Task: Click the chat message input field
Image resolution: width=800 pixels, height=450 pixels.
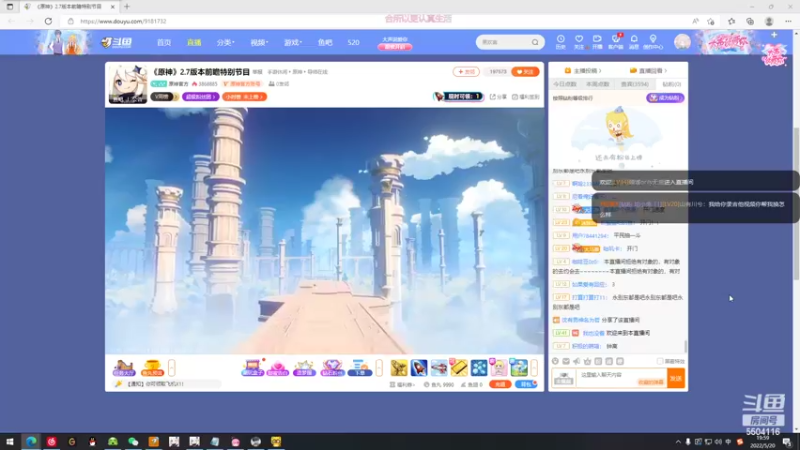Action: pos(621,378)
